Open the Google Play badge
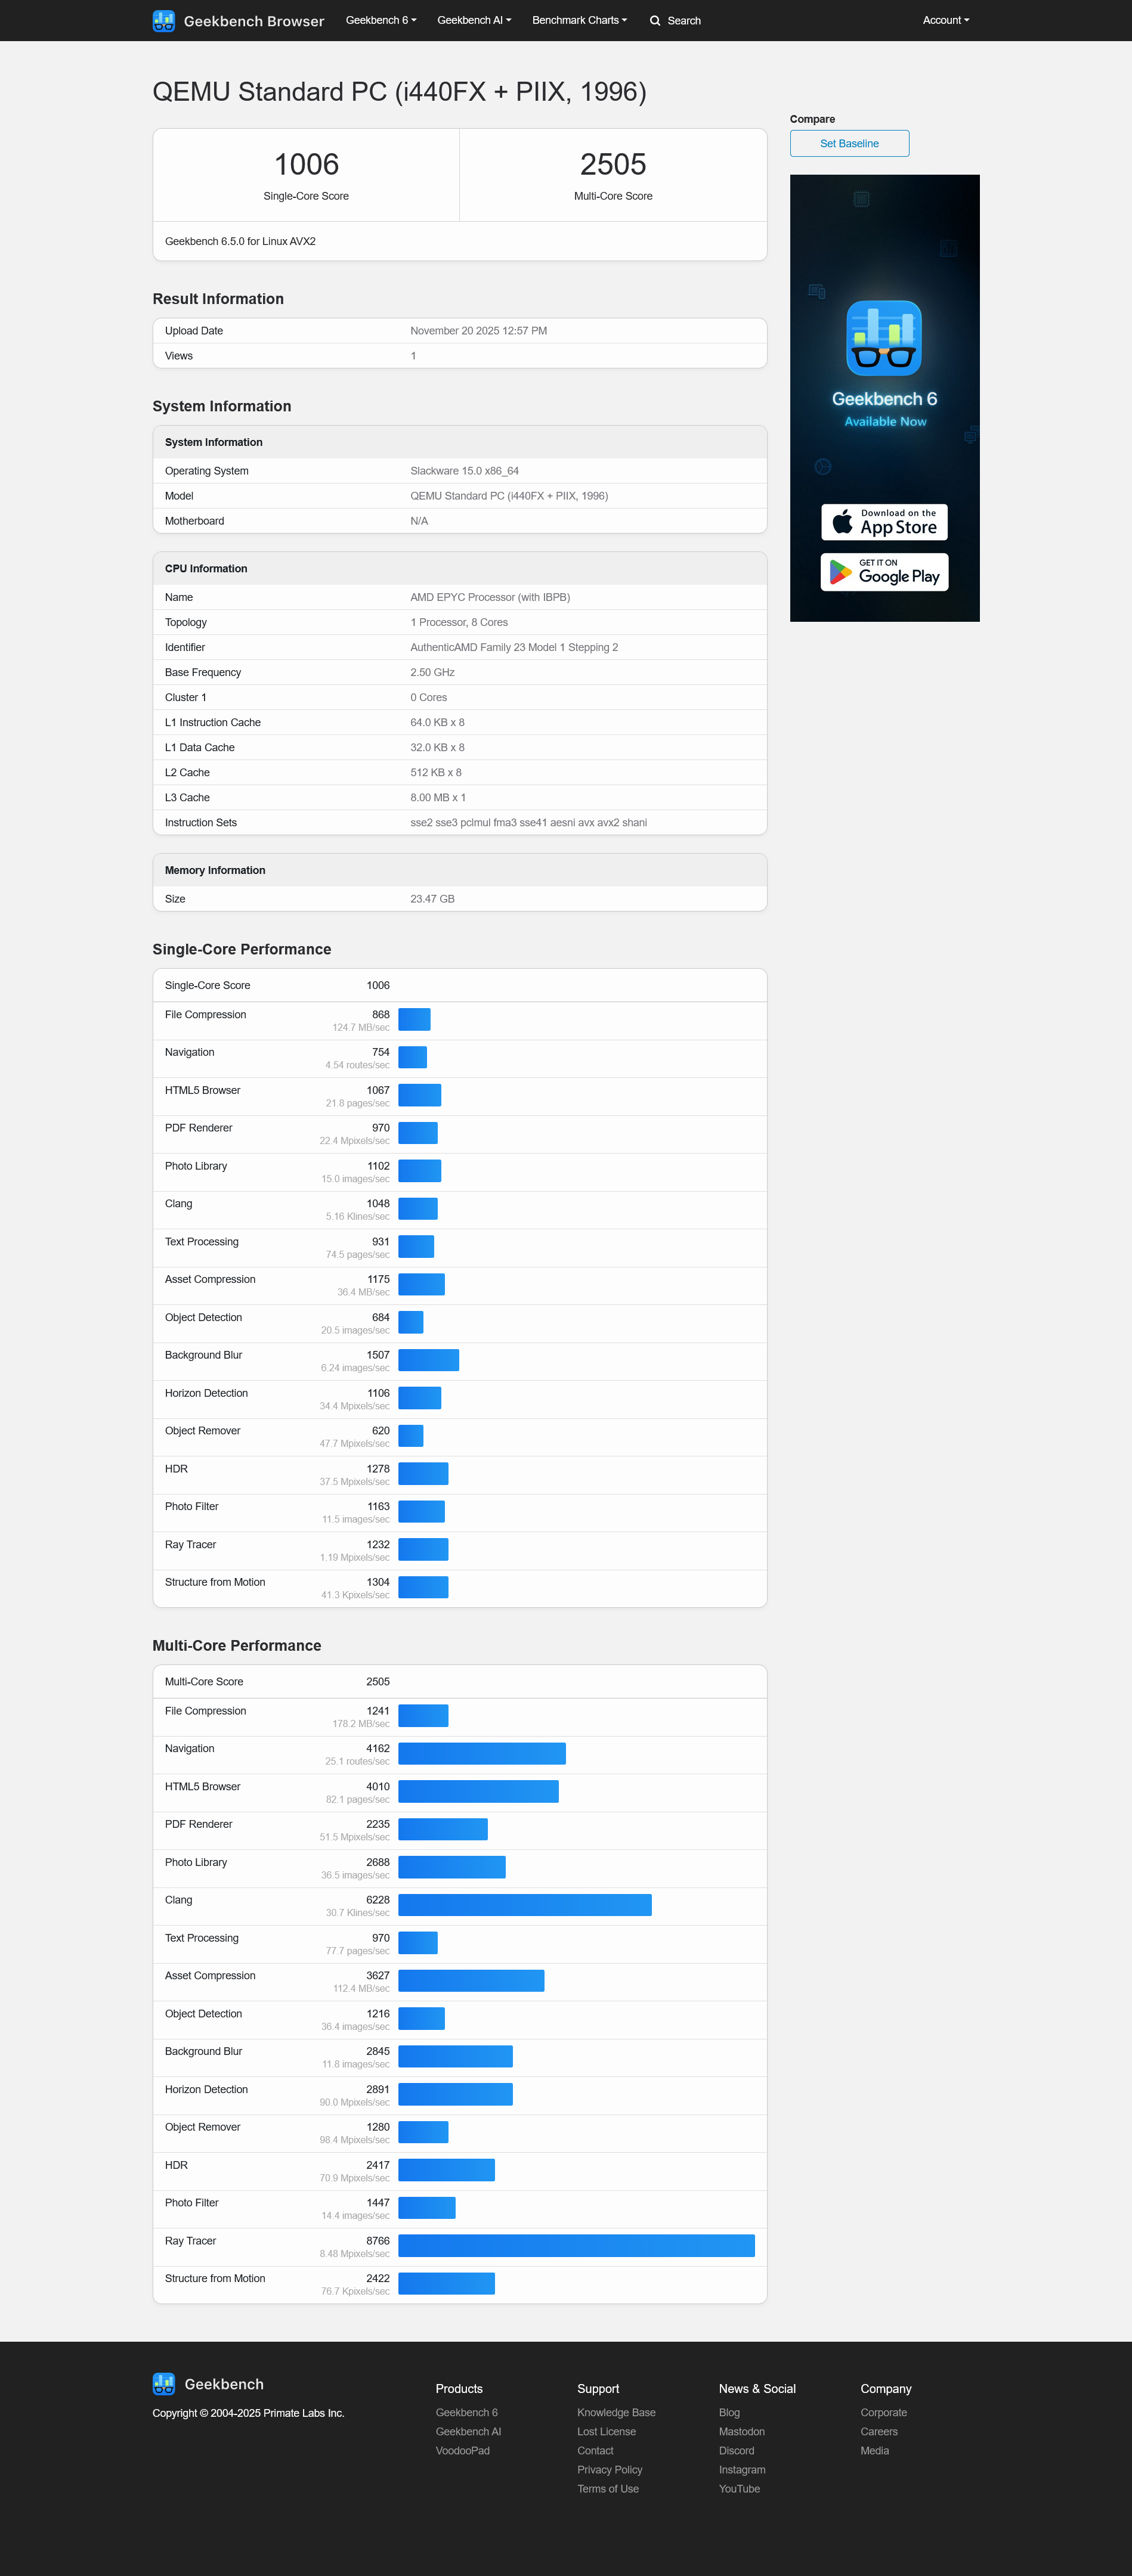1132x2576 pixels. coord(883,571)
